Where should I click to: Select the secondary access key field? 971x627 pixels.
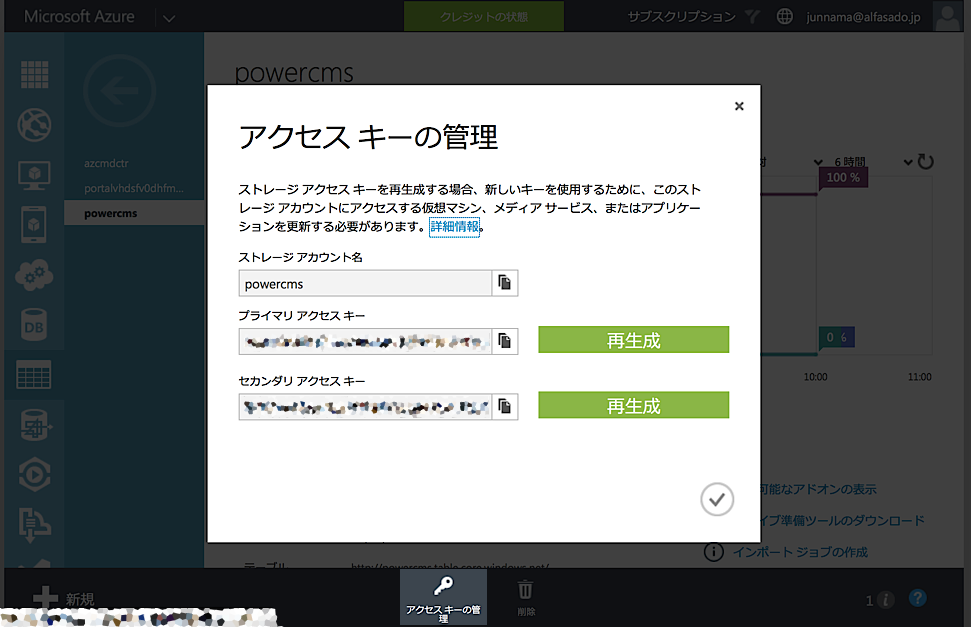point(365,406)
